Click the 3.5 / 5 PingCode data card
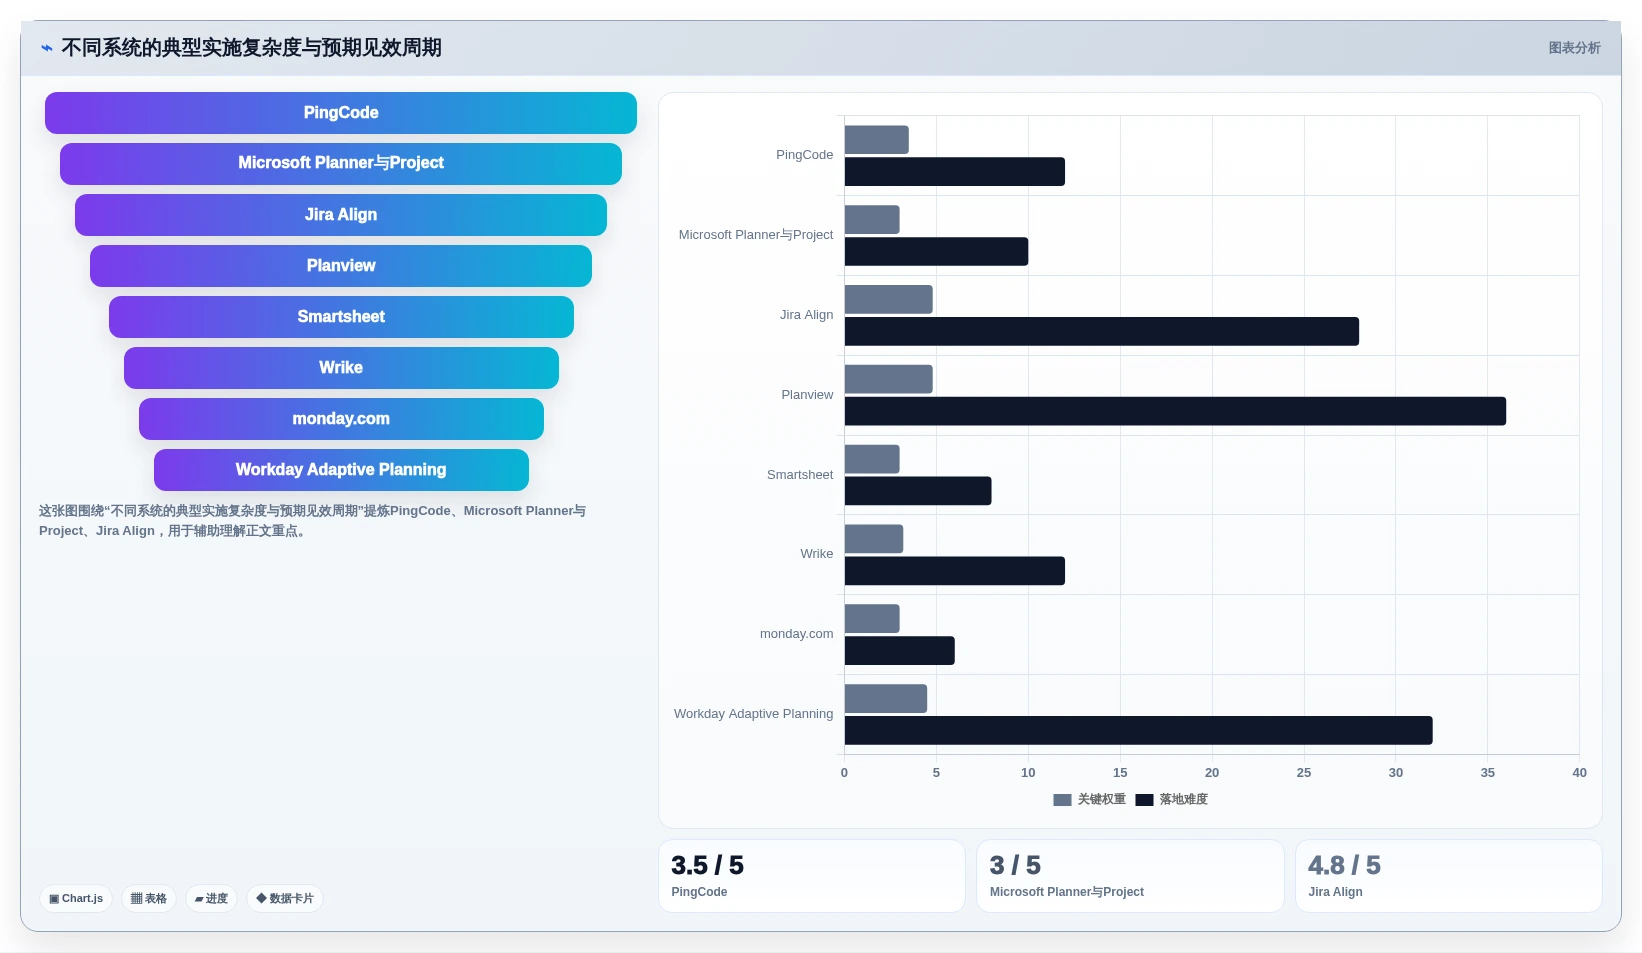Image resolution: width=1642 pixels, height=953 pixels. [x=812, y=876]
